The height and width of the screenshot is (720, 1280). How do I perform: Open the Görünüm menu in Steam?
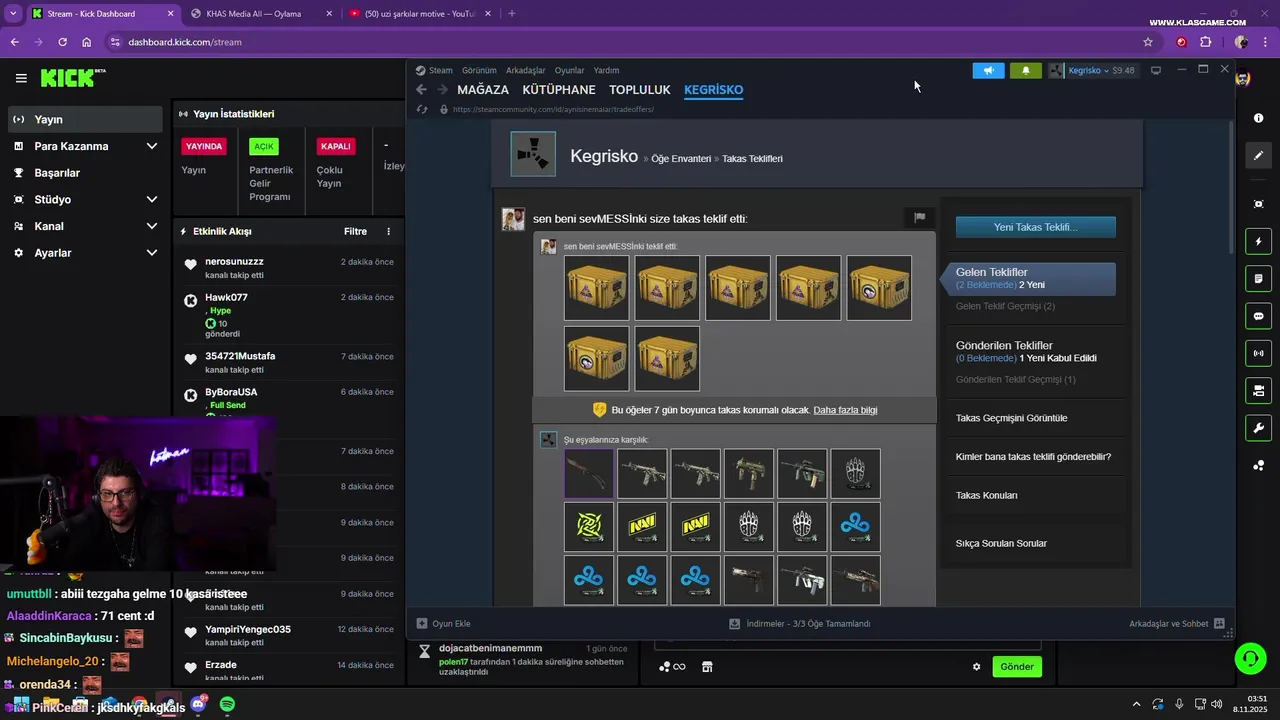pyautogui.click(x=479, y=71)
